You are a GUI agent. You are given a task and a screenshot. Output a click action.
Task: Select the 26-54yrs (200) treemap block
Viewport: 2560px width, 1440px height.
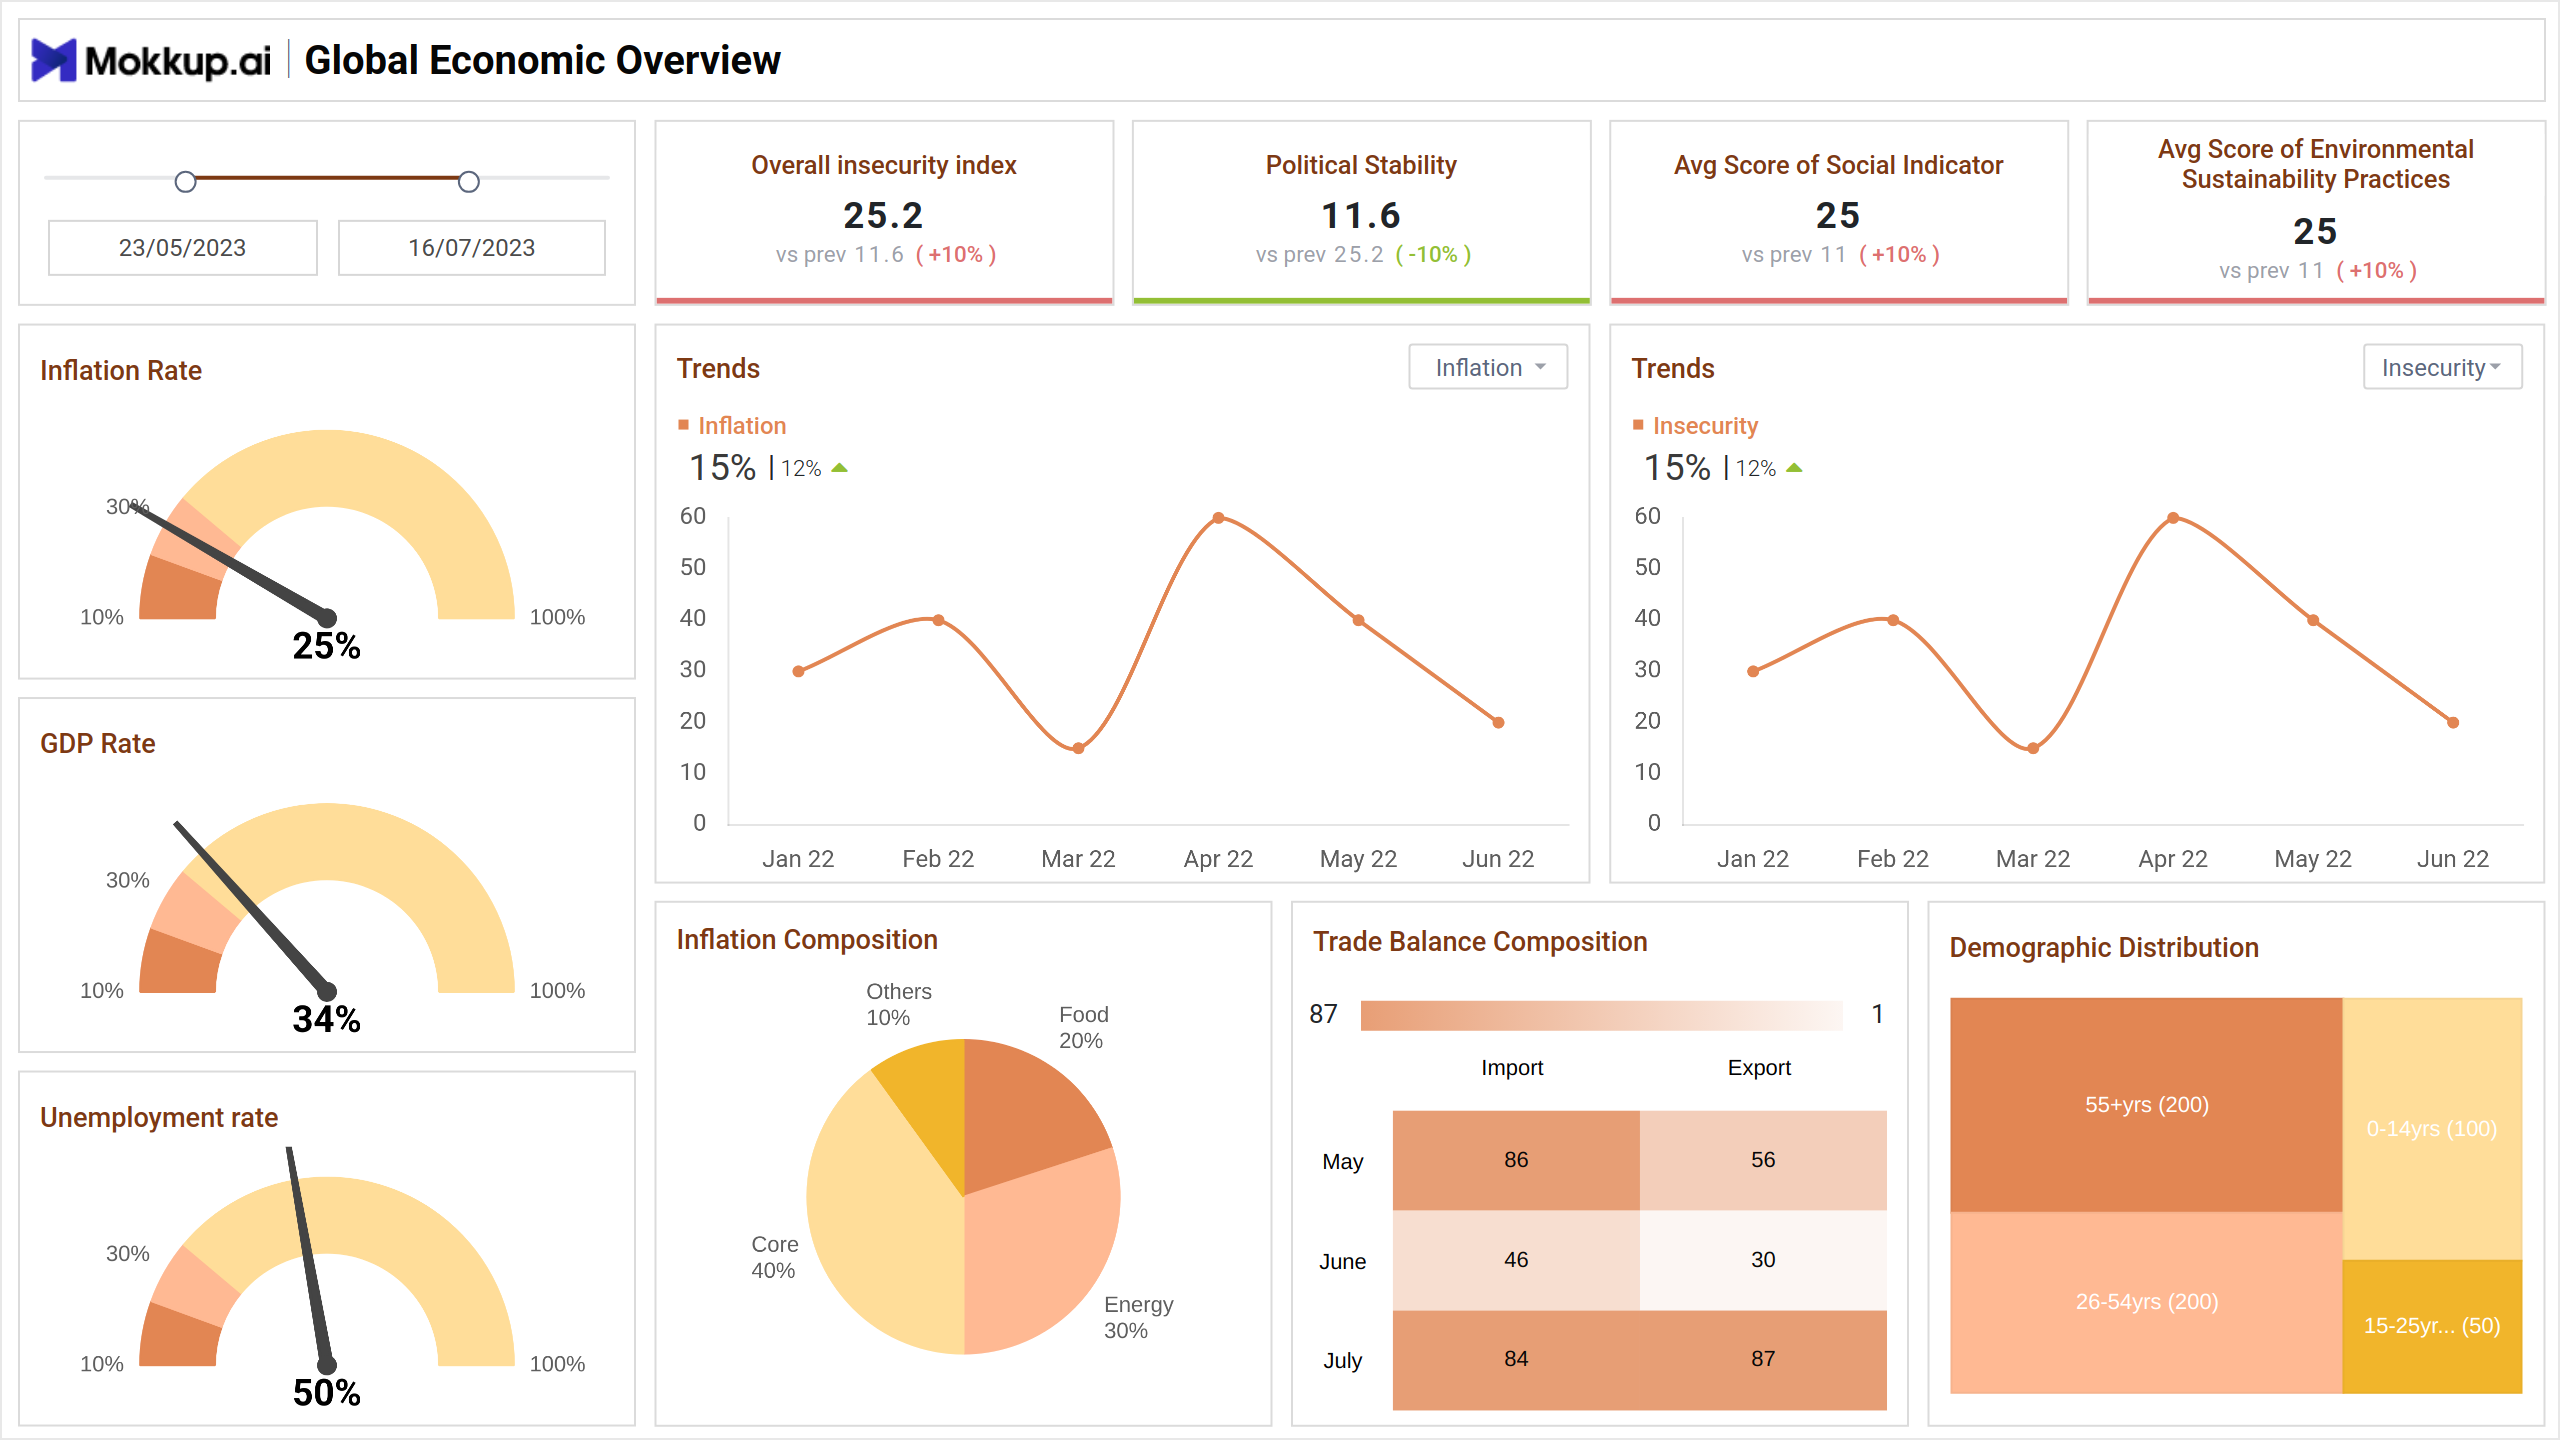[2146, 1302]
